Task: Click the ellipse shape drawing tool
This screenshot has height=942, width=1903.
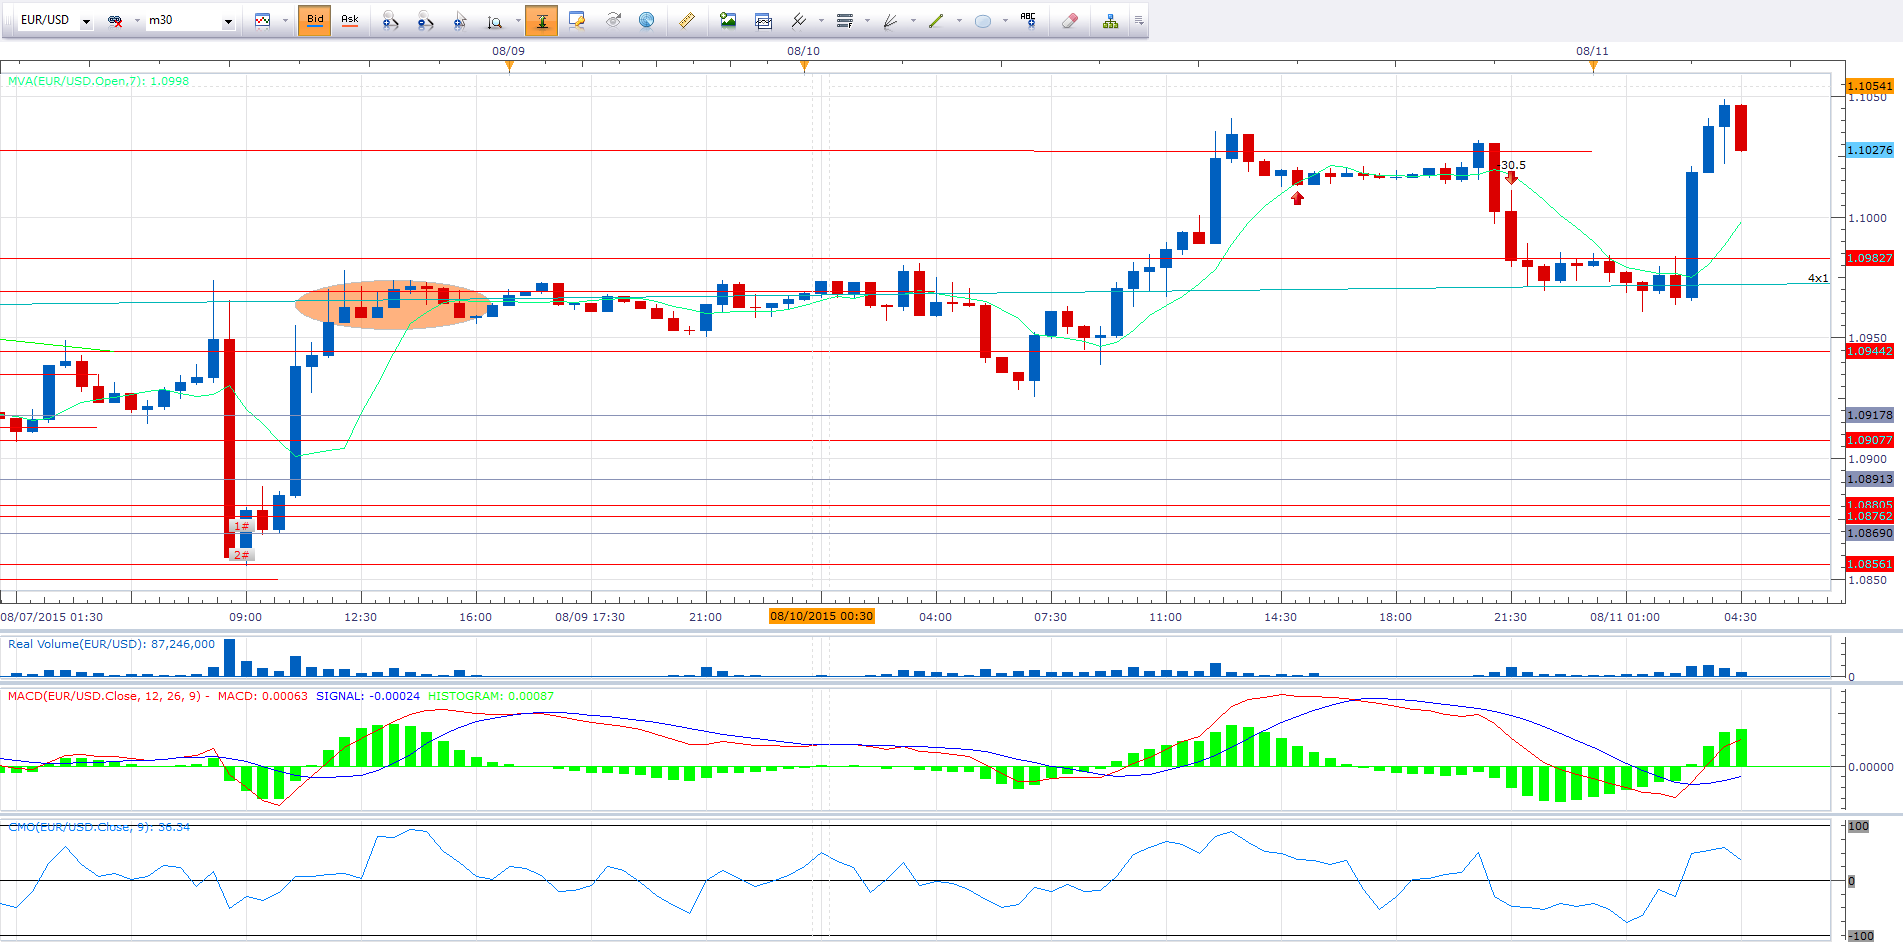Action: pyautogui.click(x=982, y=20)
